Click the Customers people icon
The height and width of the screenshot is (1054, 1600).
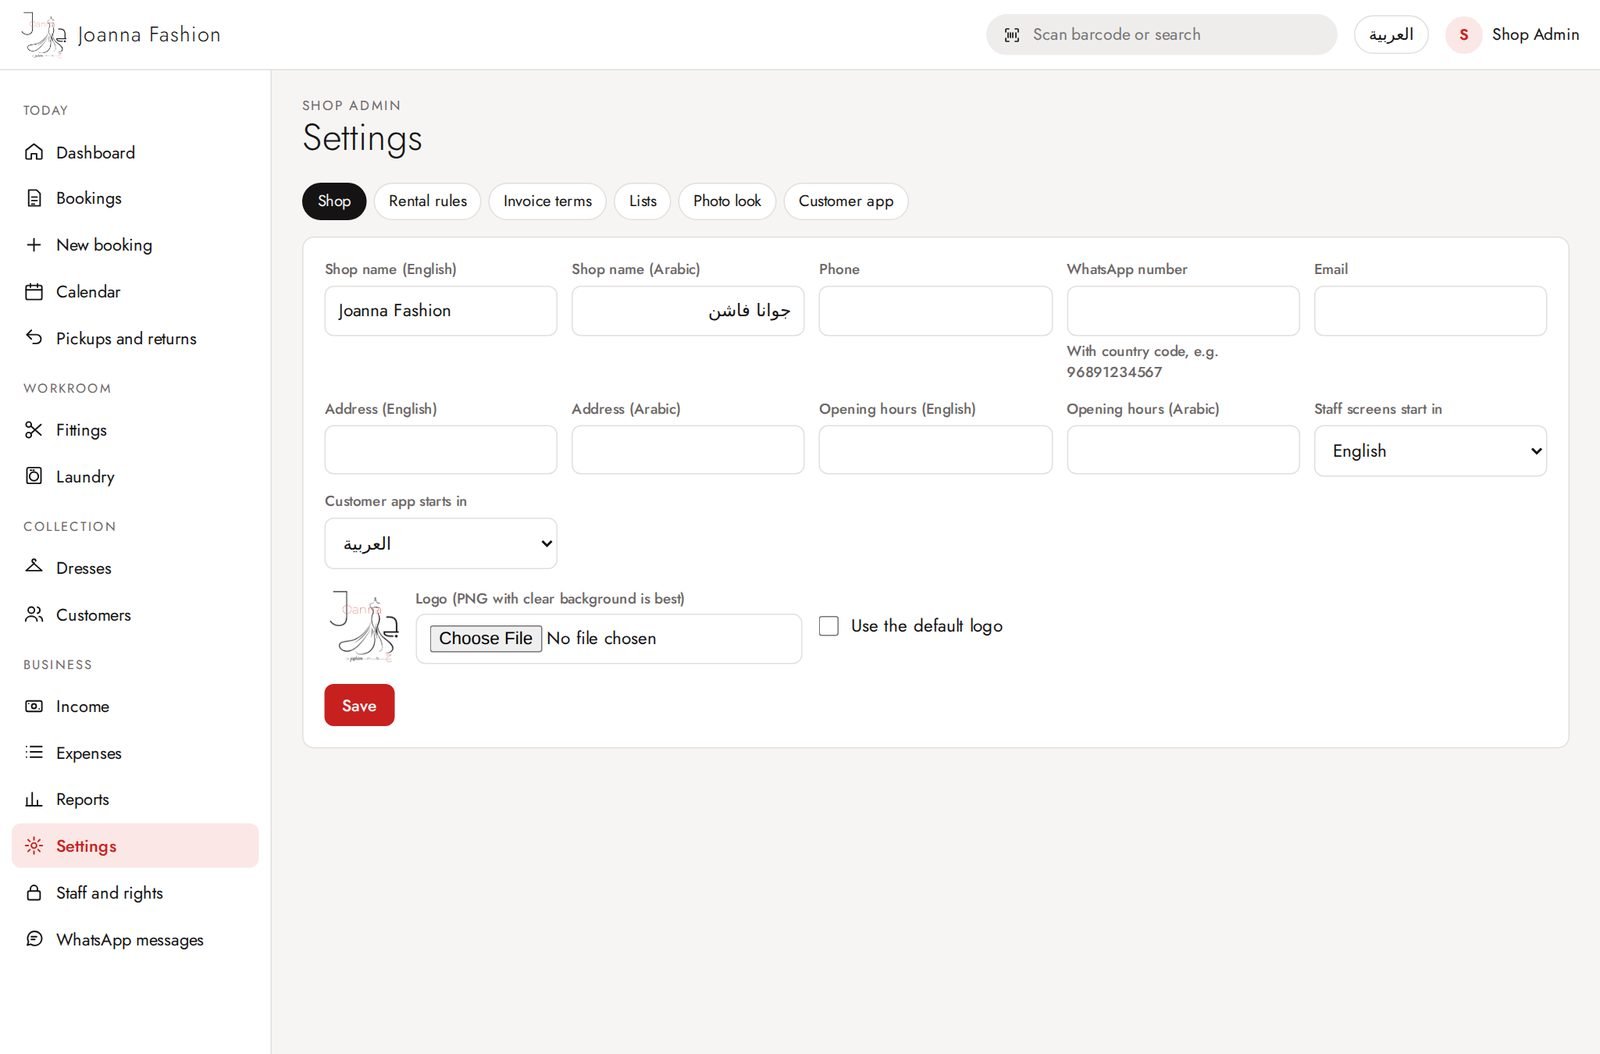[34, 614]
